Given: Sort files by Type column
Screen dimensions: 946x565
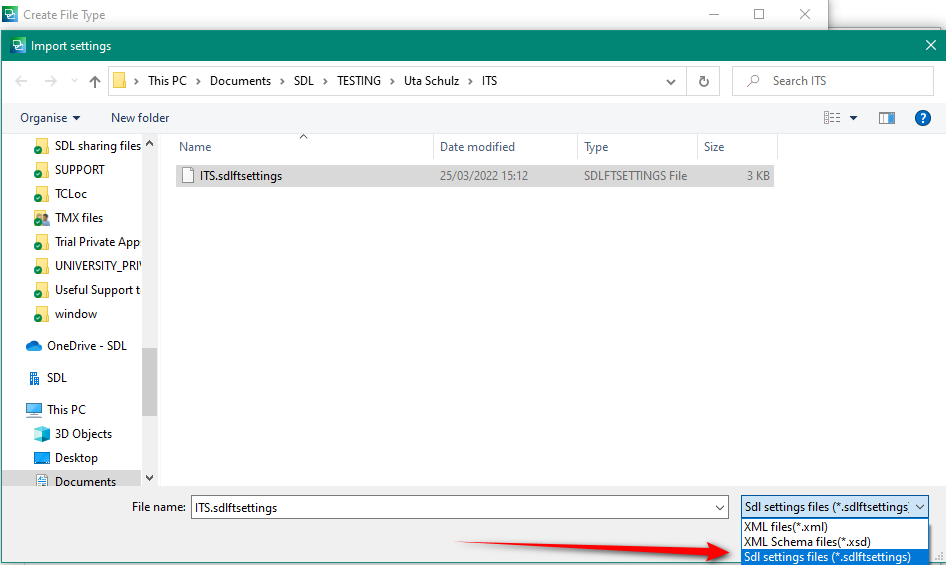Looking at the screenshot, I should pos(637,147).
